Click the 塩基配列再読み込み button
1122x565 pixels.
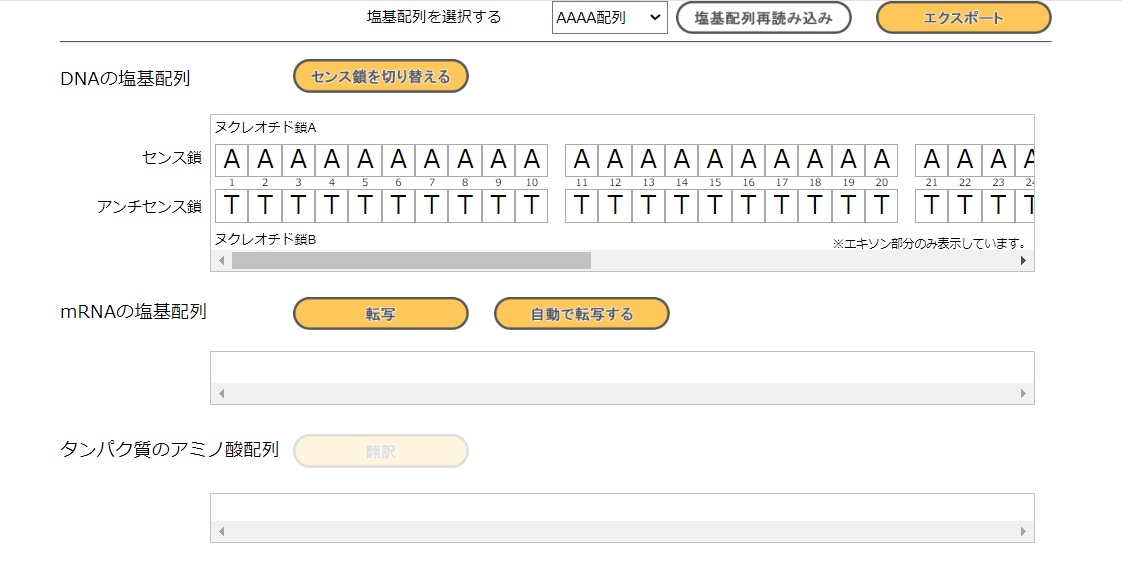[x=764, y=18]
